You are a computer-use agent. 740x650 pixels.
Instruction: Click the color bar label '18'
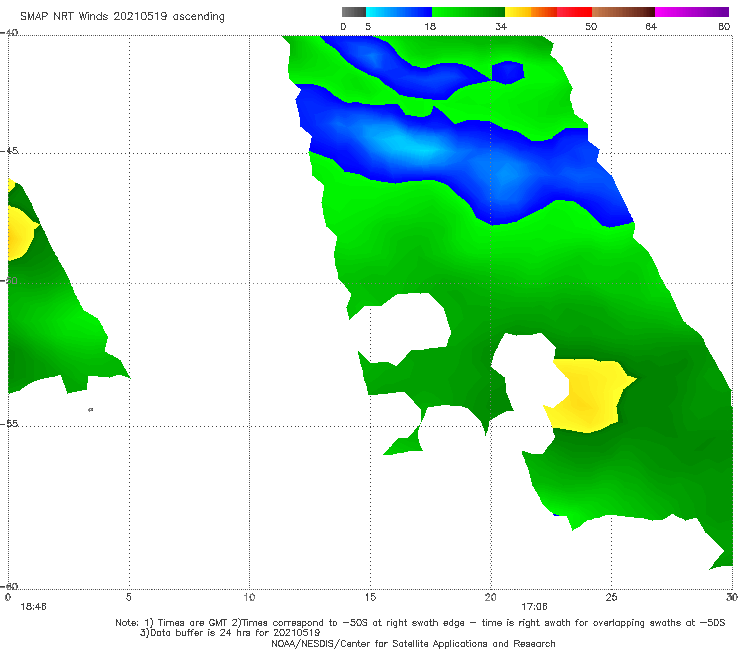430,27
